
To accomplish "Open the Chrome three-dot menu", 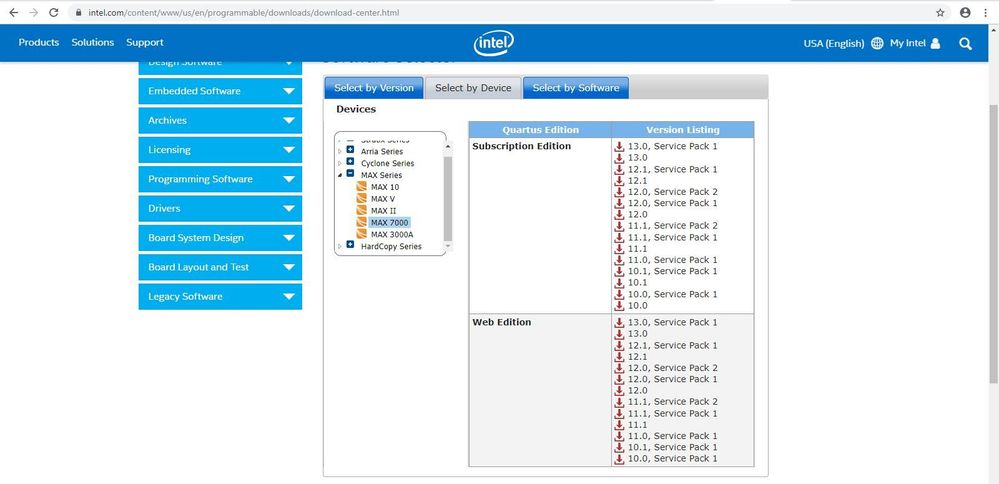I will tap(987, 12).
